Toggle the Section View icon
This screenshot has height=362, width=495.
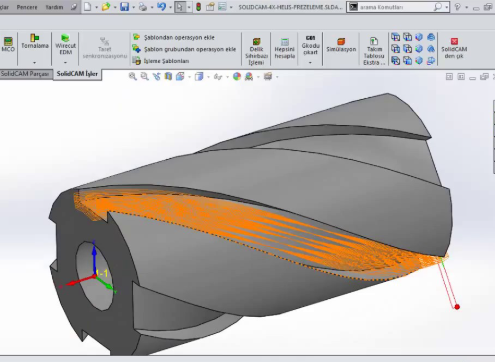pos(168,76)
